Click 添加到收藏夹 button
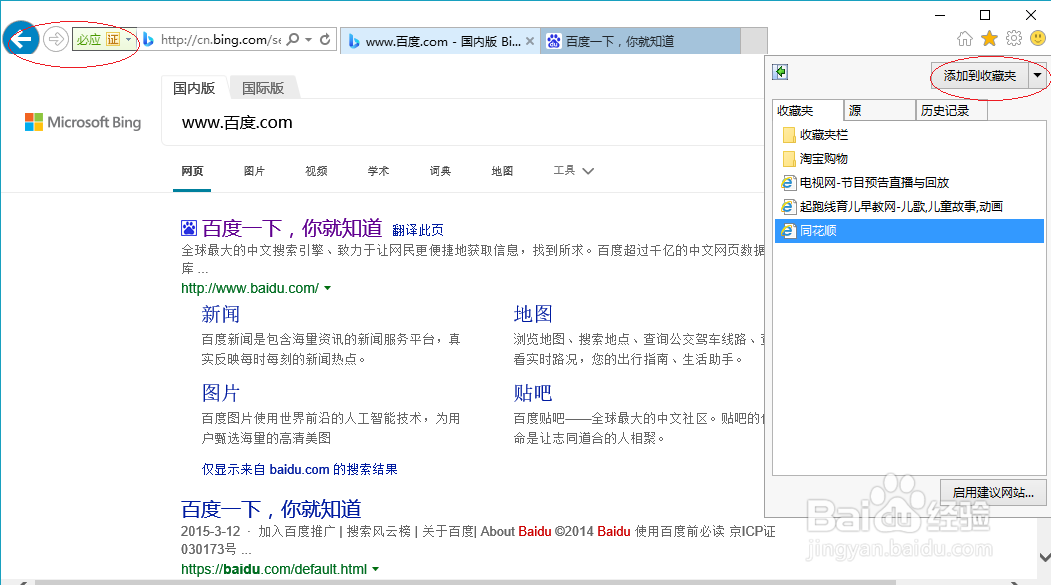 pyautogui.click(x=979, y=76)
